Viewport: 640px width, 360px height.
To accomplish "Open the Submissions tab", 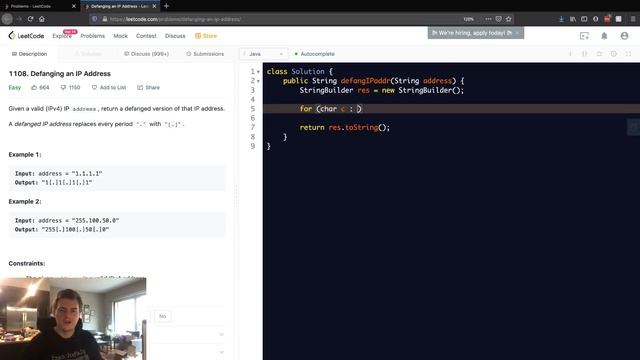I will coord(205,54).
